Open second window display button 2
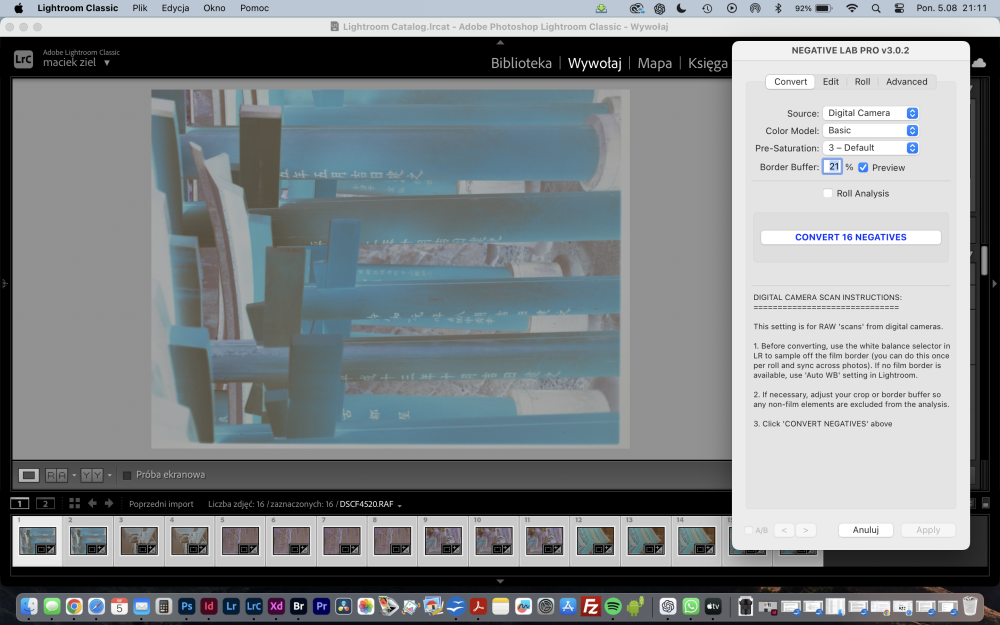The width and height of the screenshot is (1000, 625). [x=45, y=503]
